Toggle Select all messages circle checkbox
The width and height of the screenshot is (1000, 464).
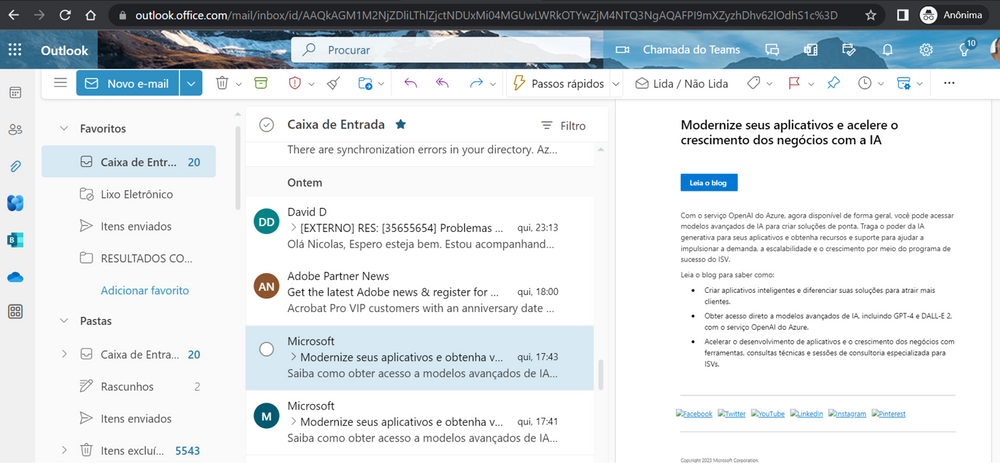click(267, 125)
